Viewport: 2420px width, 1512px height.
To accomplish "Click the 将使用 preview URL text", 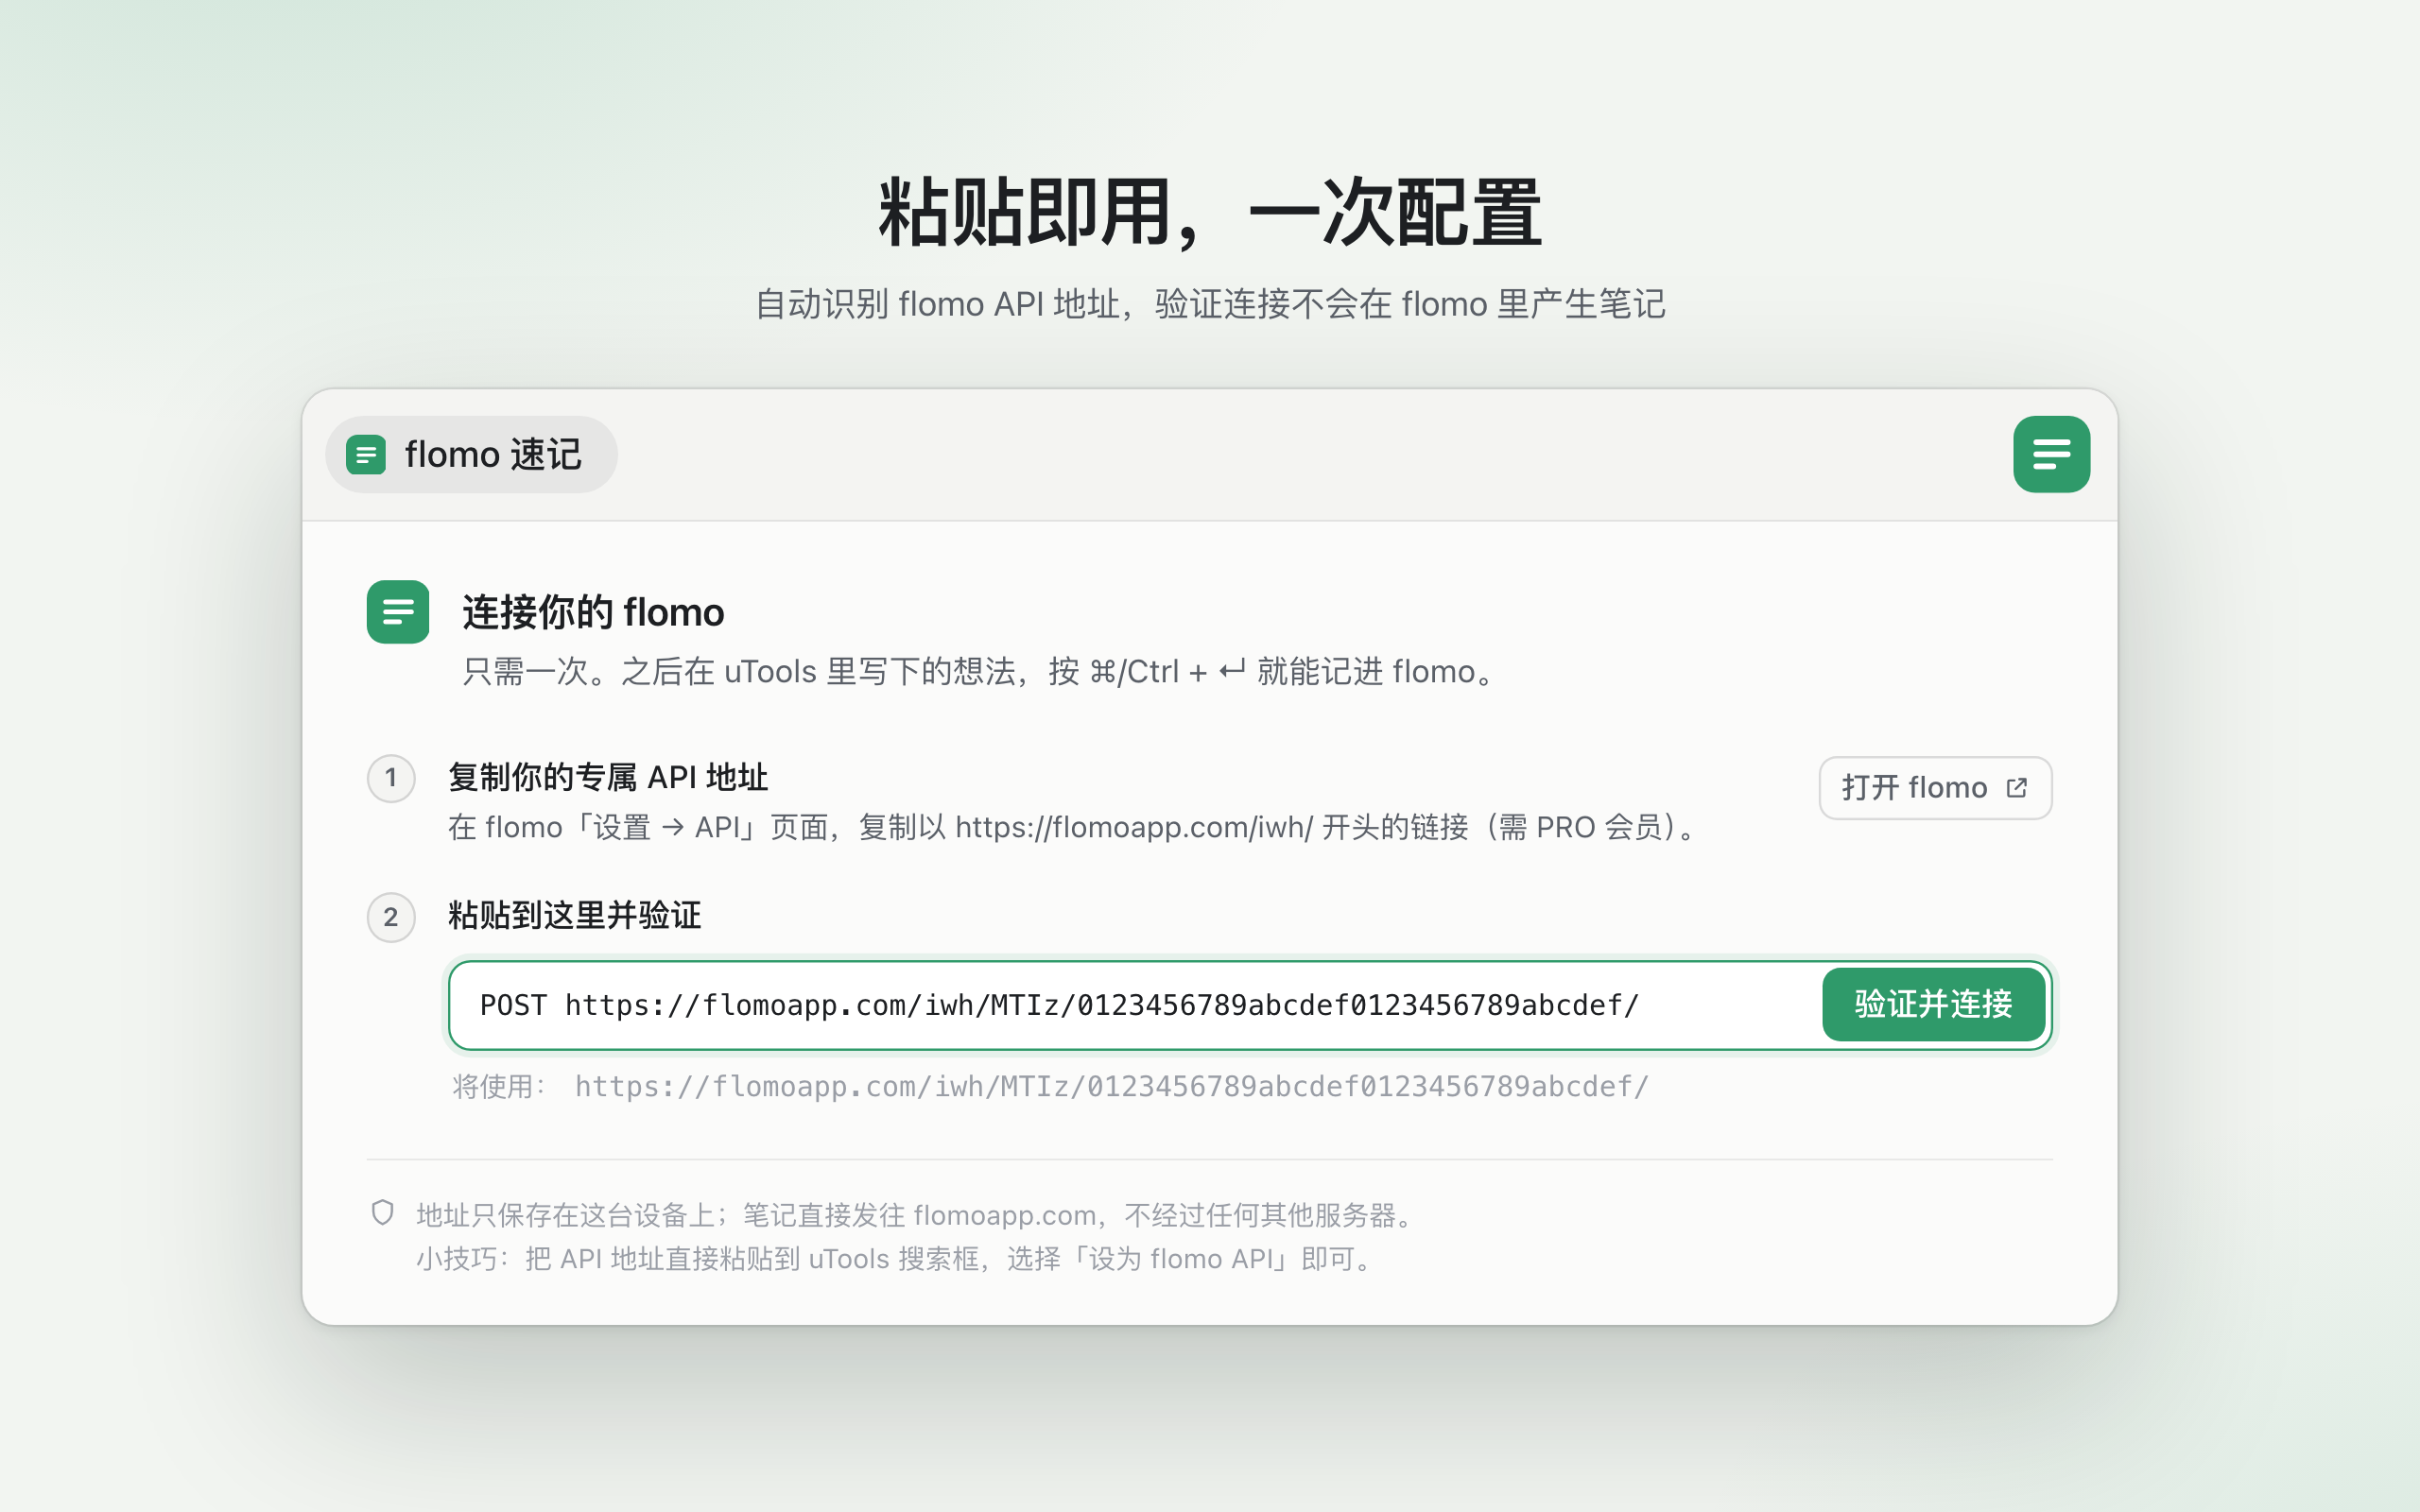I will 1111,1086.
